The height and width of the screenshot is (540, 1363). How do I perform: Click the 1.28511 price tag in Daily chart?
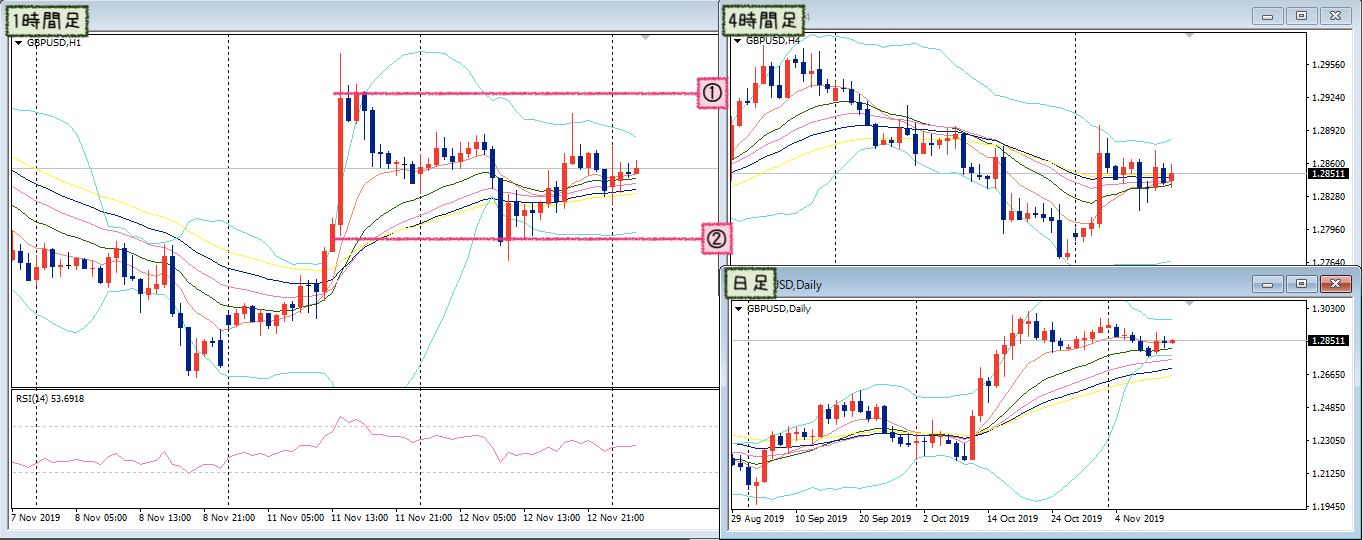pos(1328,341)
